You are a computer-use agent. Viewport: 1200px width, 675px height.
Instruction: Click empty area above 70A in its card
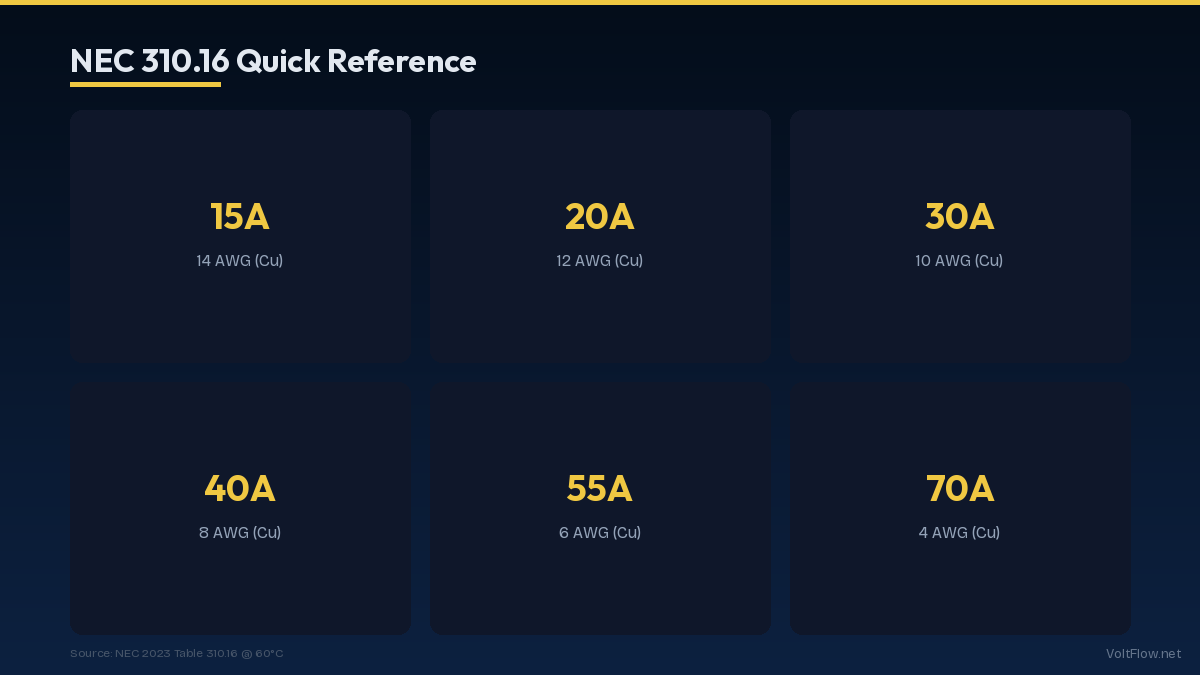point(960,425)
